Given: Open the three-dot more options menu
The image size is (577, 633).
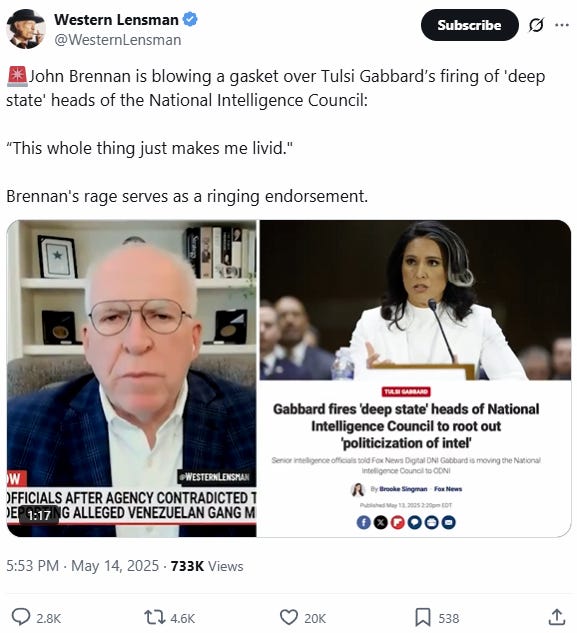Looking at the screenshot, I should [562, 25].
